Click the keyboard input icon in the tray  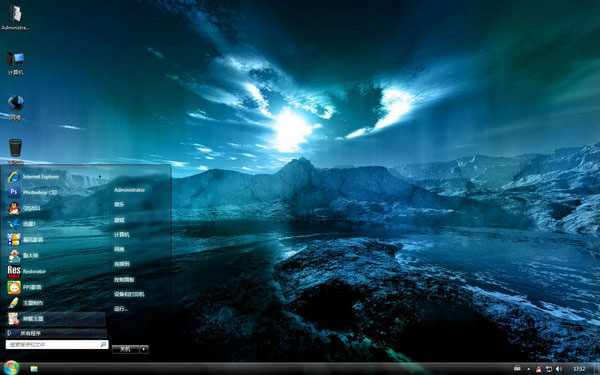517,368
